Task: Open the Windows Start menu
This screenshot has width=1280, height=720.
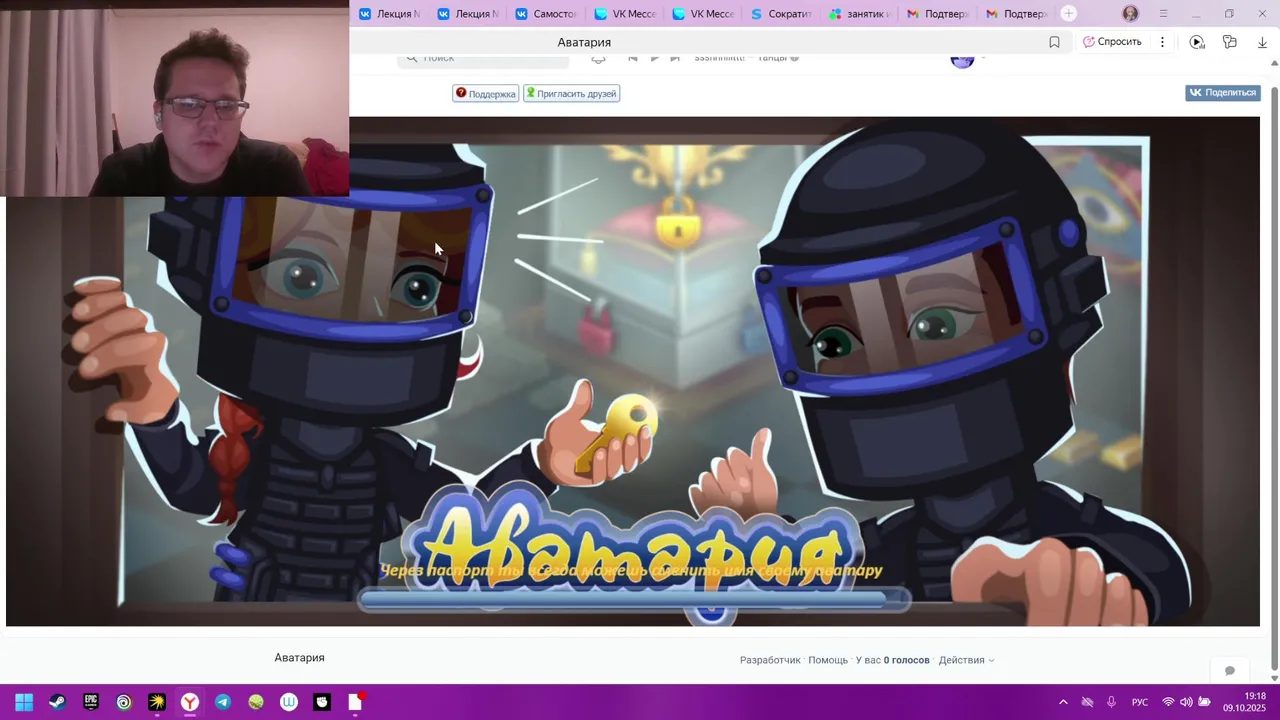Action: click(24, 702)
